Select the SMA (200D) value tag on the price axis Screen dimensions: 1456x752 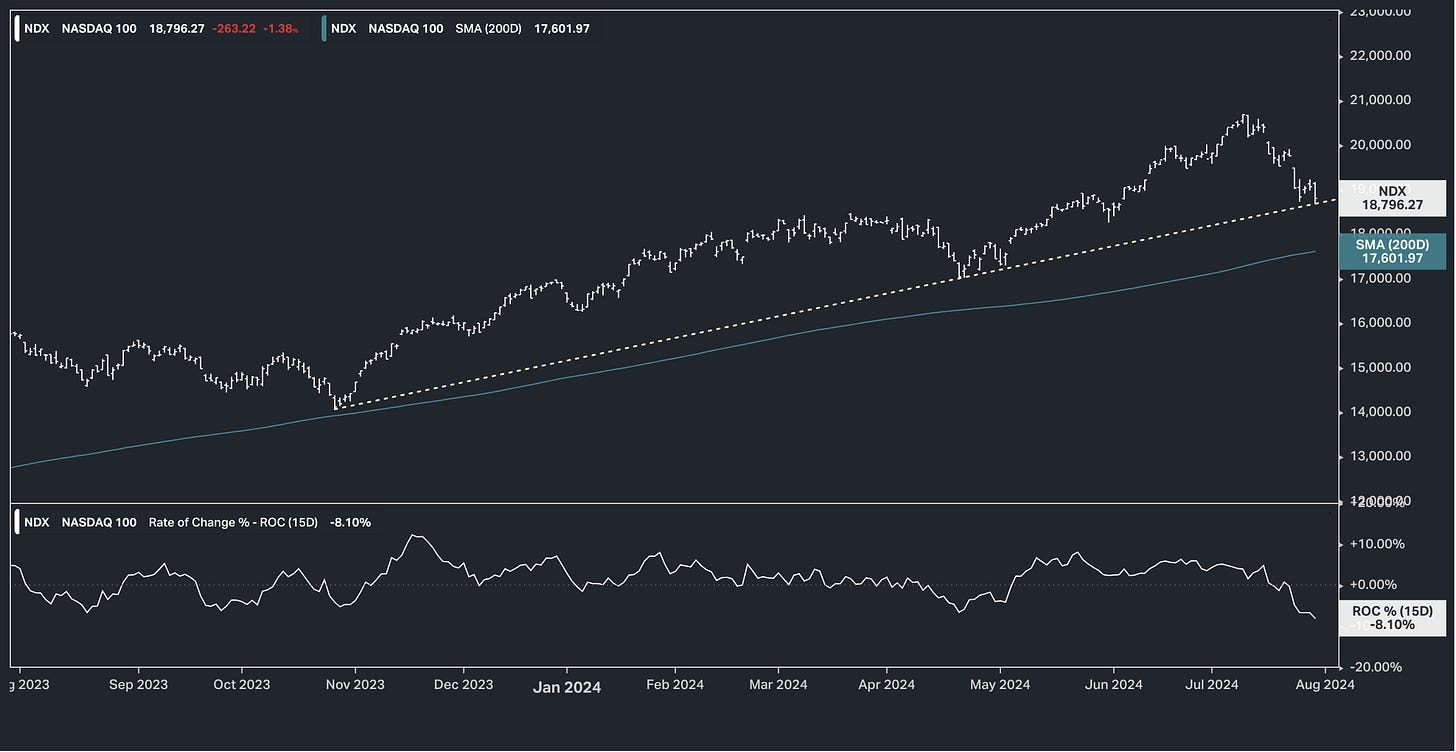(x=1390, y=251)
